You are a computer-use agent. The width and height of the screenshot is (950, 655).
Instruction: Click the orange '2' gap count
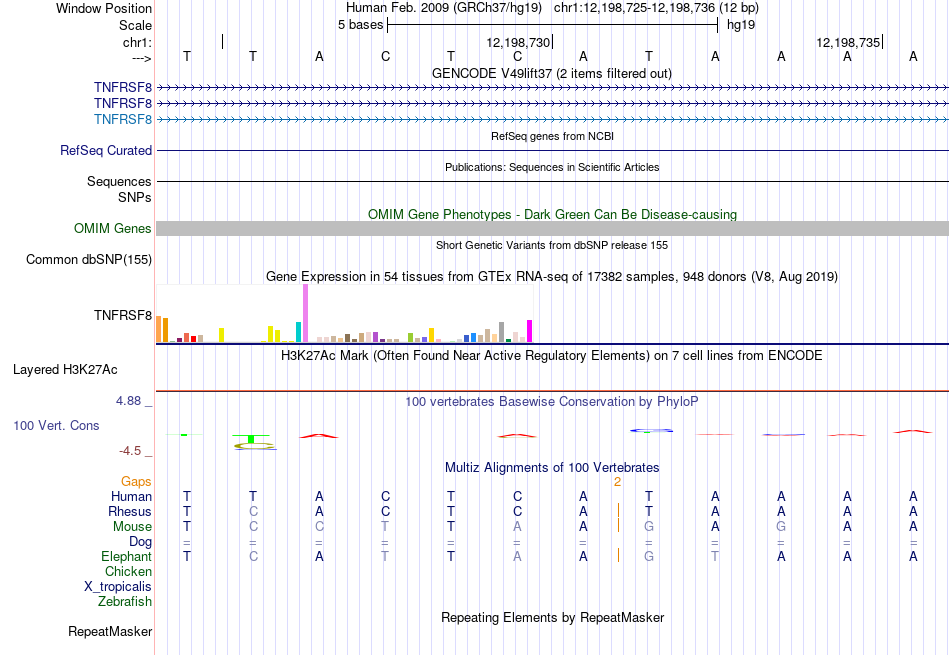click(617, 482)
